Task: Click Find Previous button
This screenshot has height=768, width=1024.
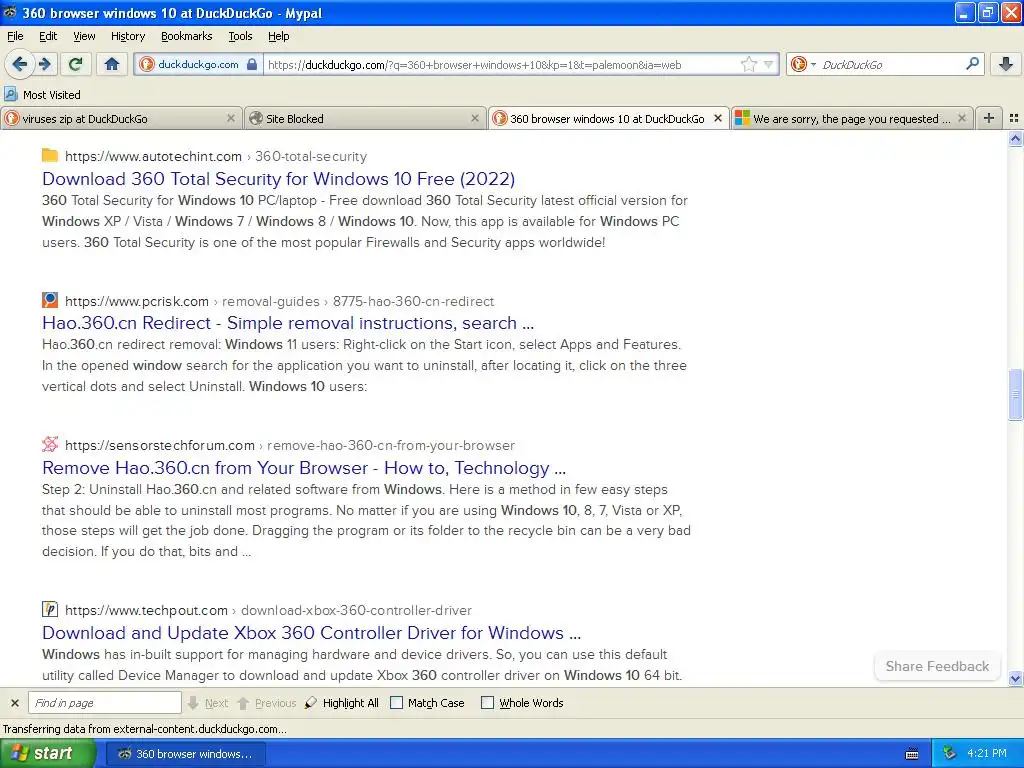Action: tap(266, 703)
